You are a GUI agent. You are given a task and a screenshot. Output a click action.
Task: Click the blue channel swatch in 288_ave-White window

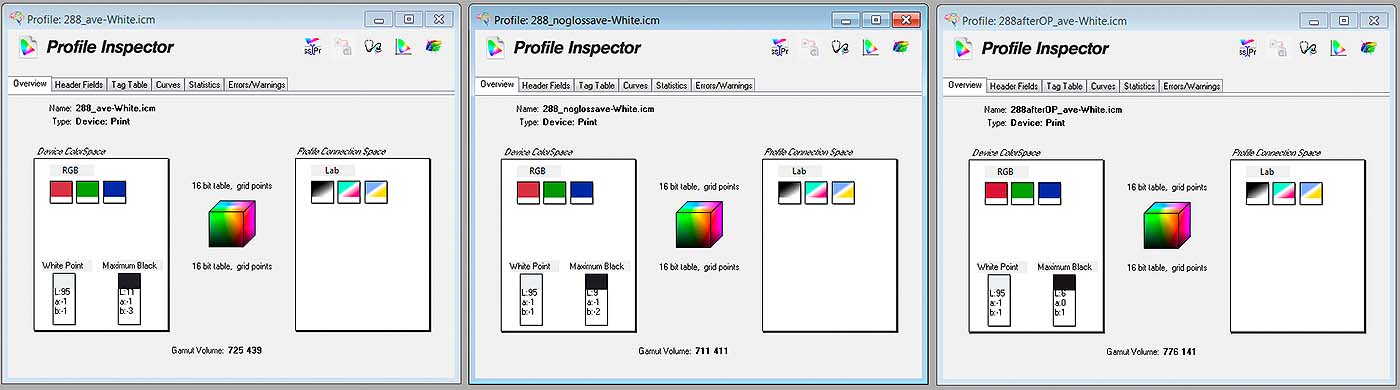(x=115, y=192)
